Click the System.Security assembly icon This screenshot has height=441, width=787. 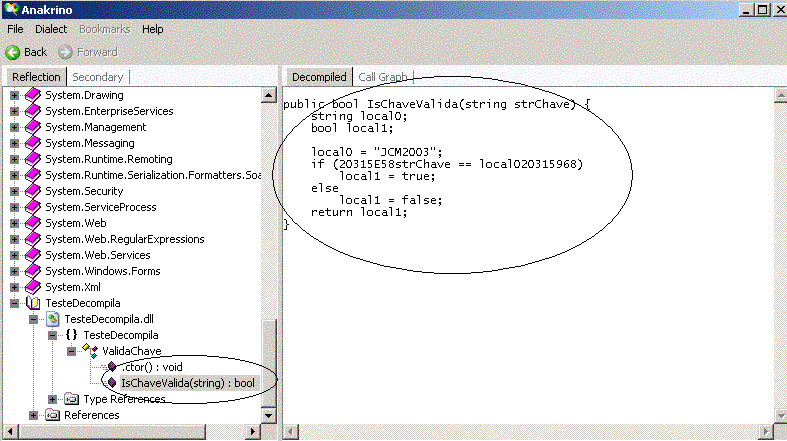point(33,191)
